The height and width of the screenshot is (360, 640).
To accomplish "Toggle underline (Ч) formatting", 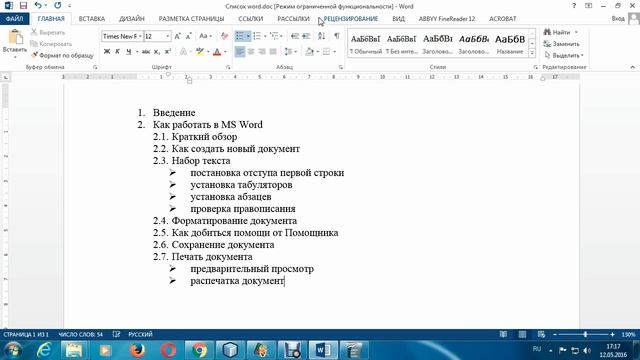I will click(129, 51).
